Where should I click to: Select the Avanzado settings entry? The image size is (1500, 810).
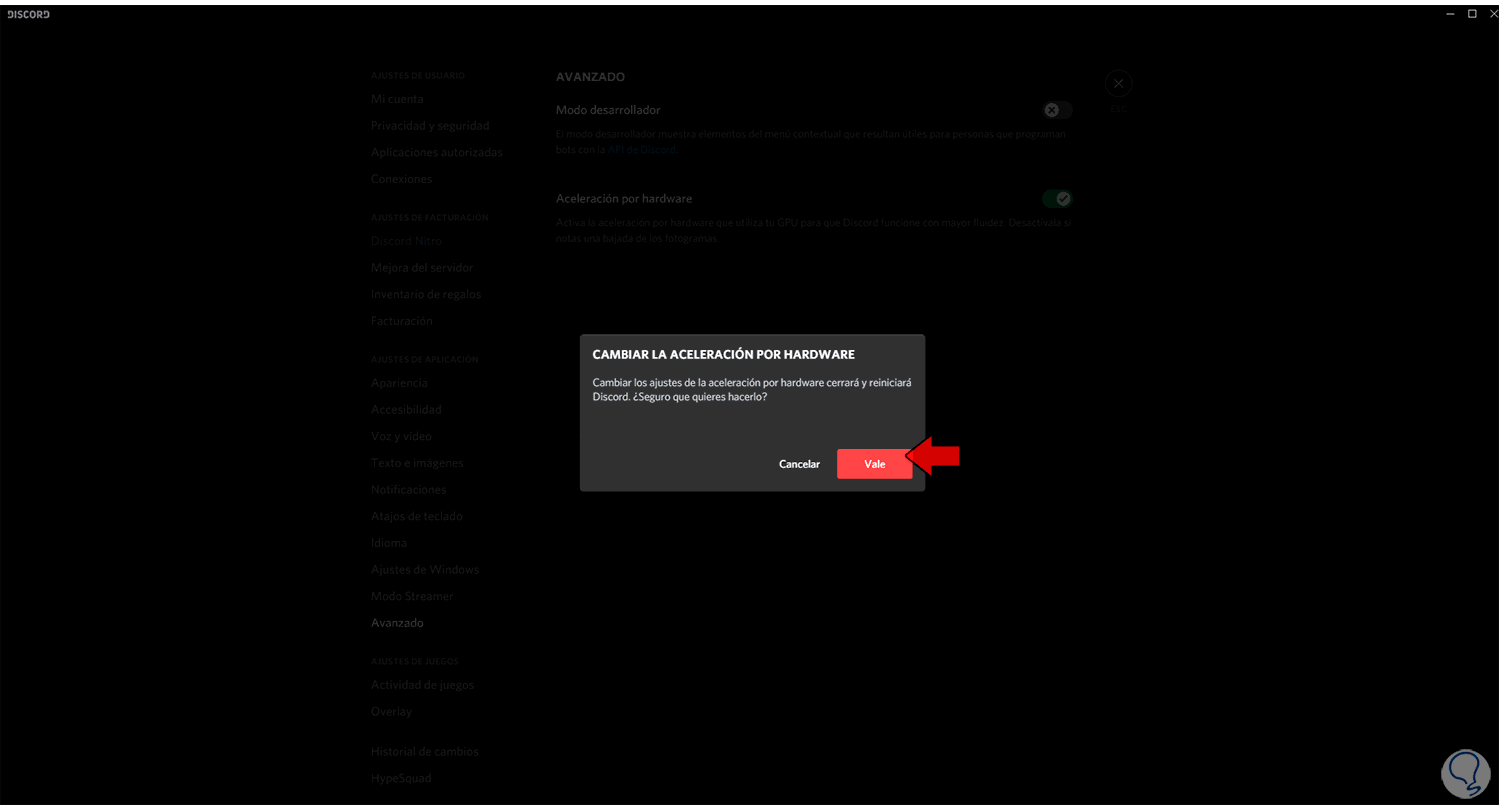click(397, 623)
